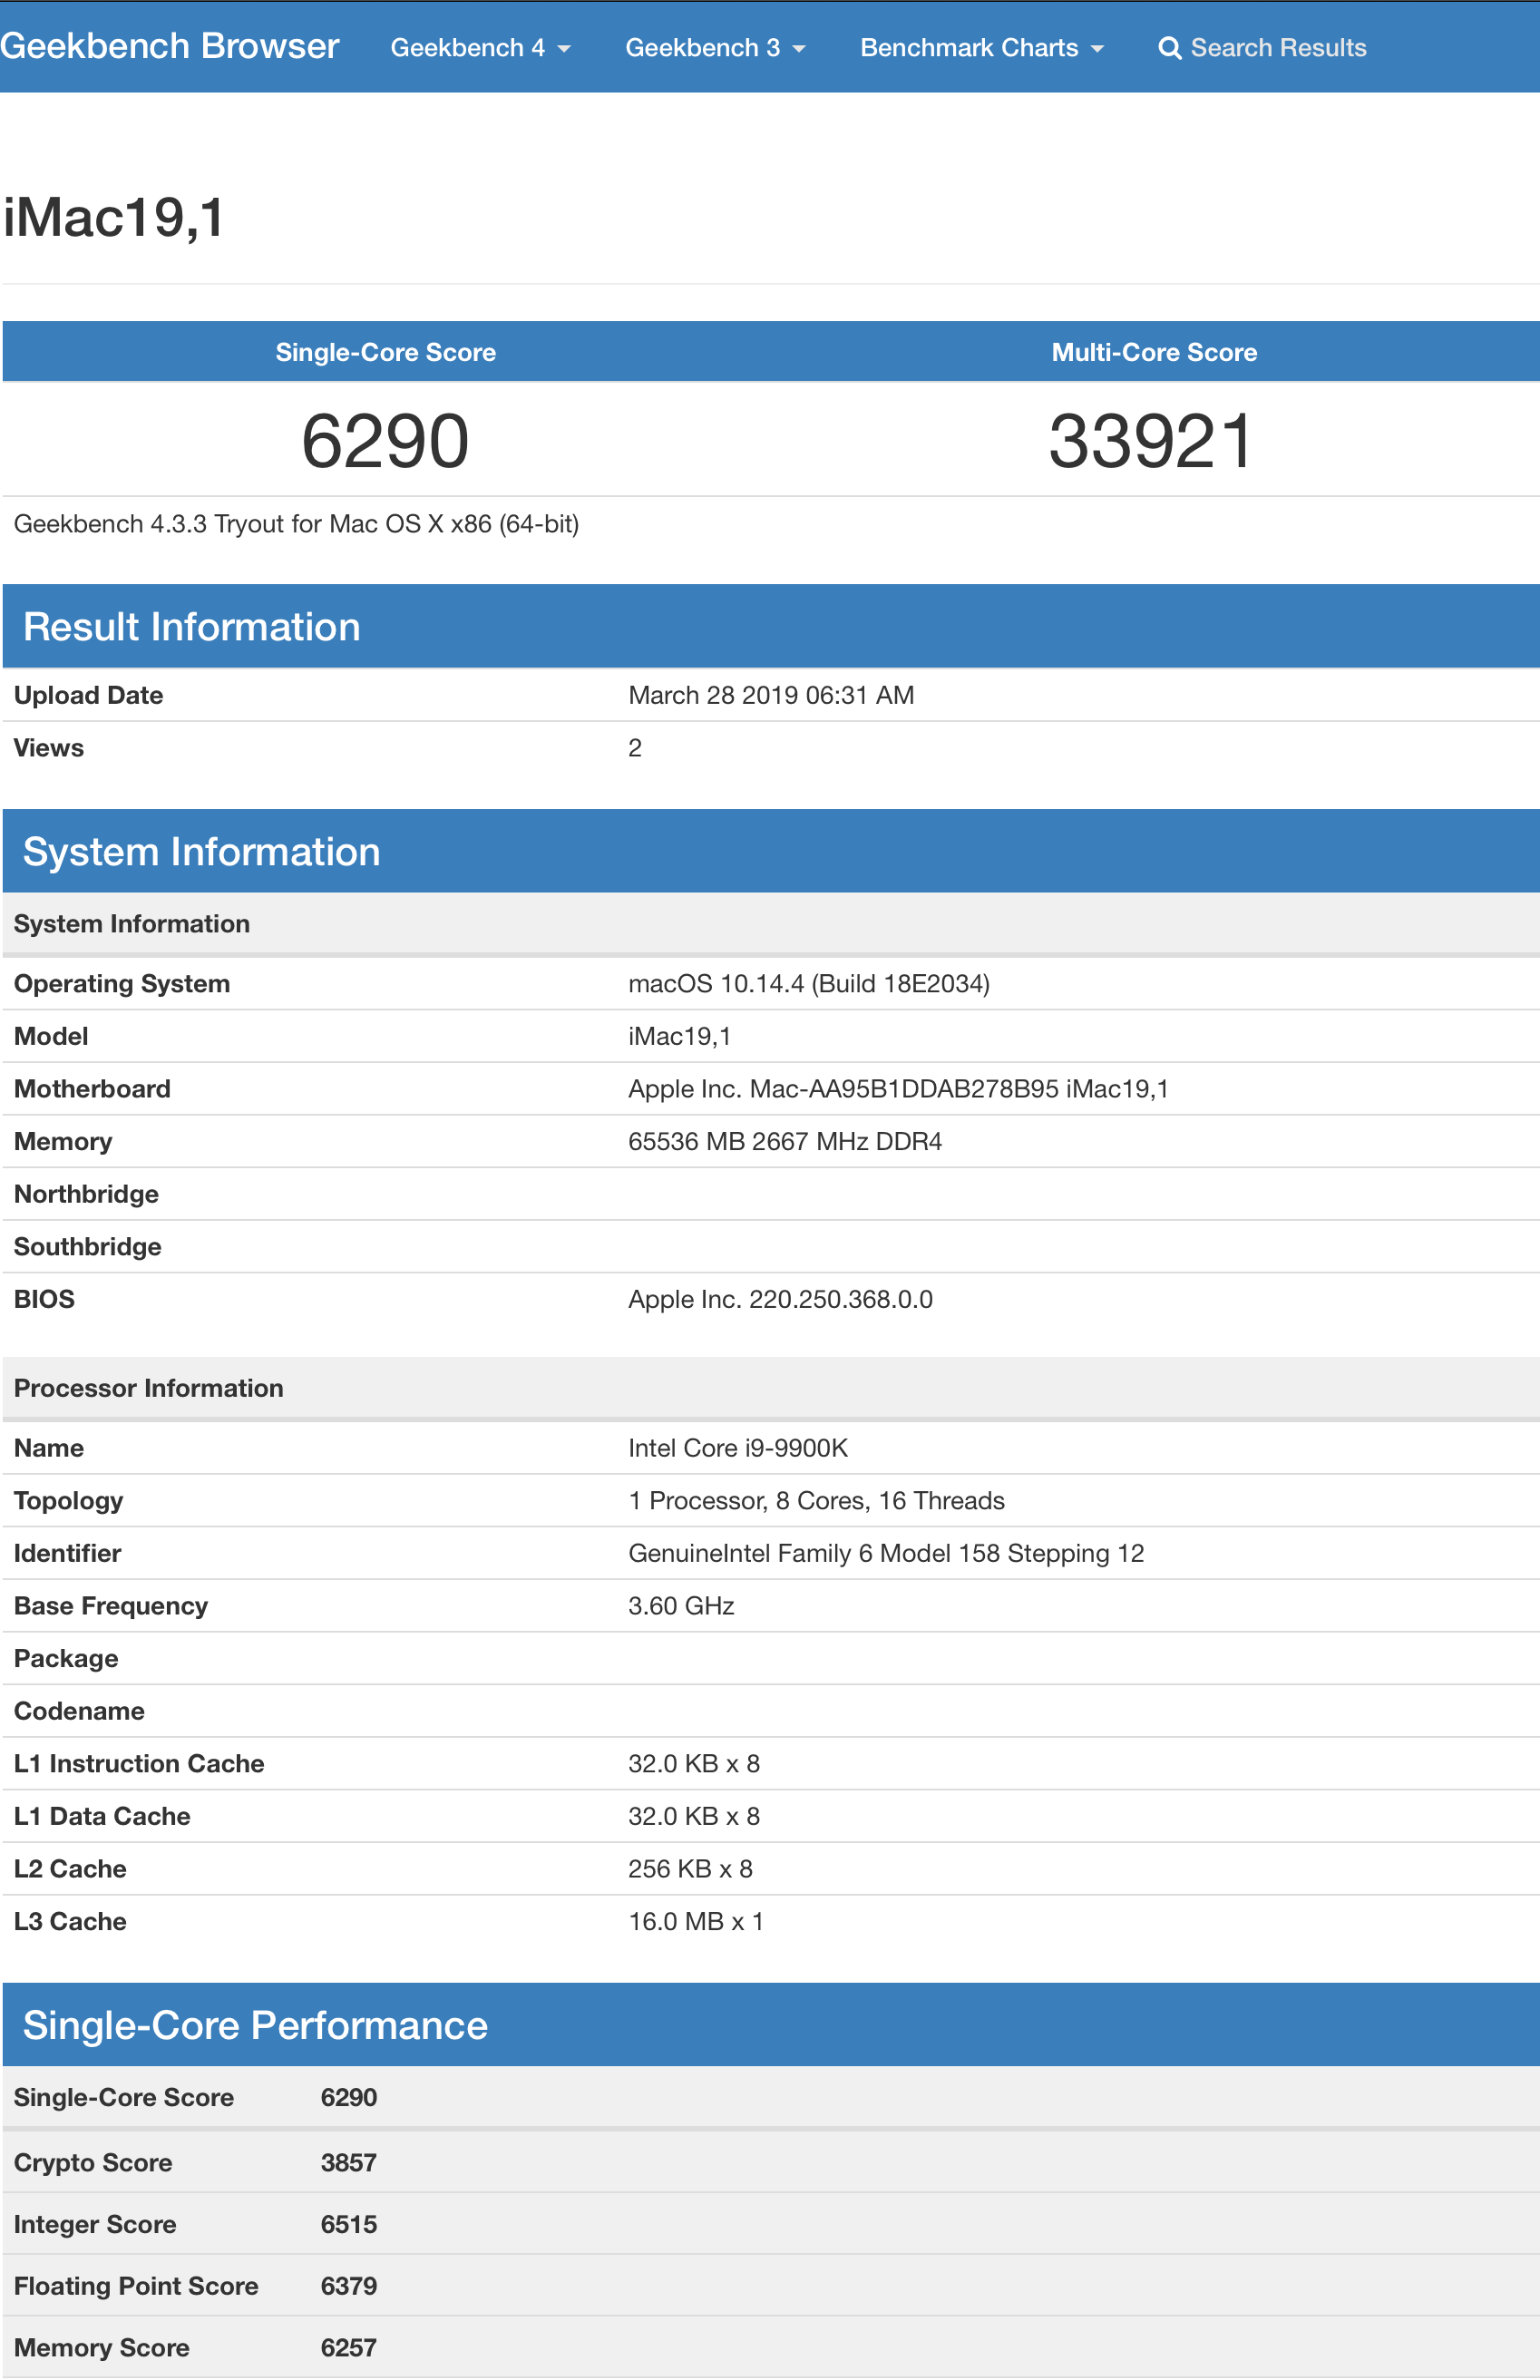
Task: Click the Northbridge row label
Action: (x=87, y=1194)
